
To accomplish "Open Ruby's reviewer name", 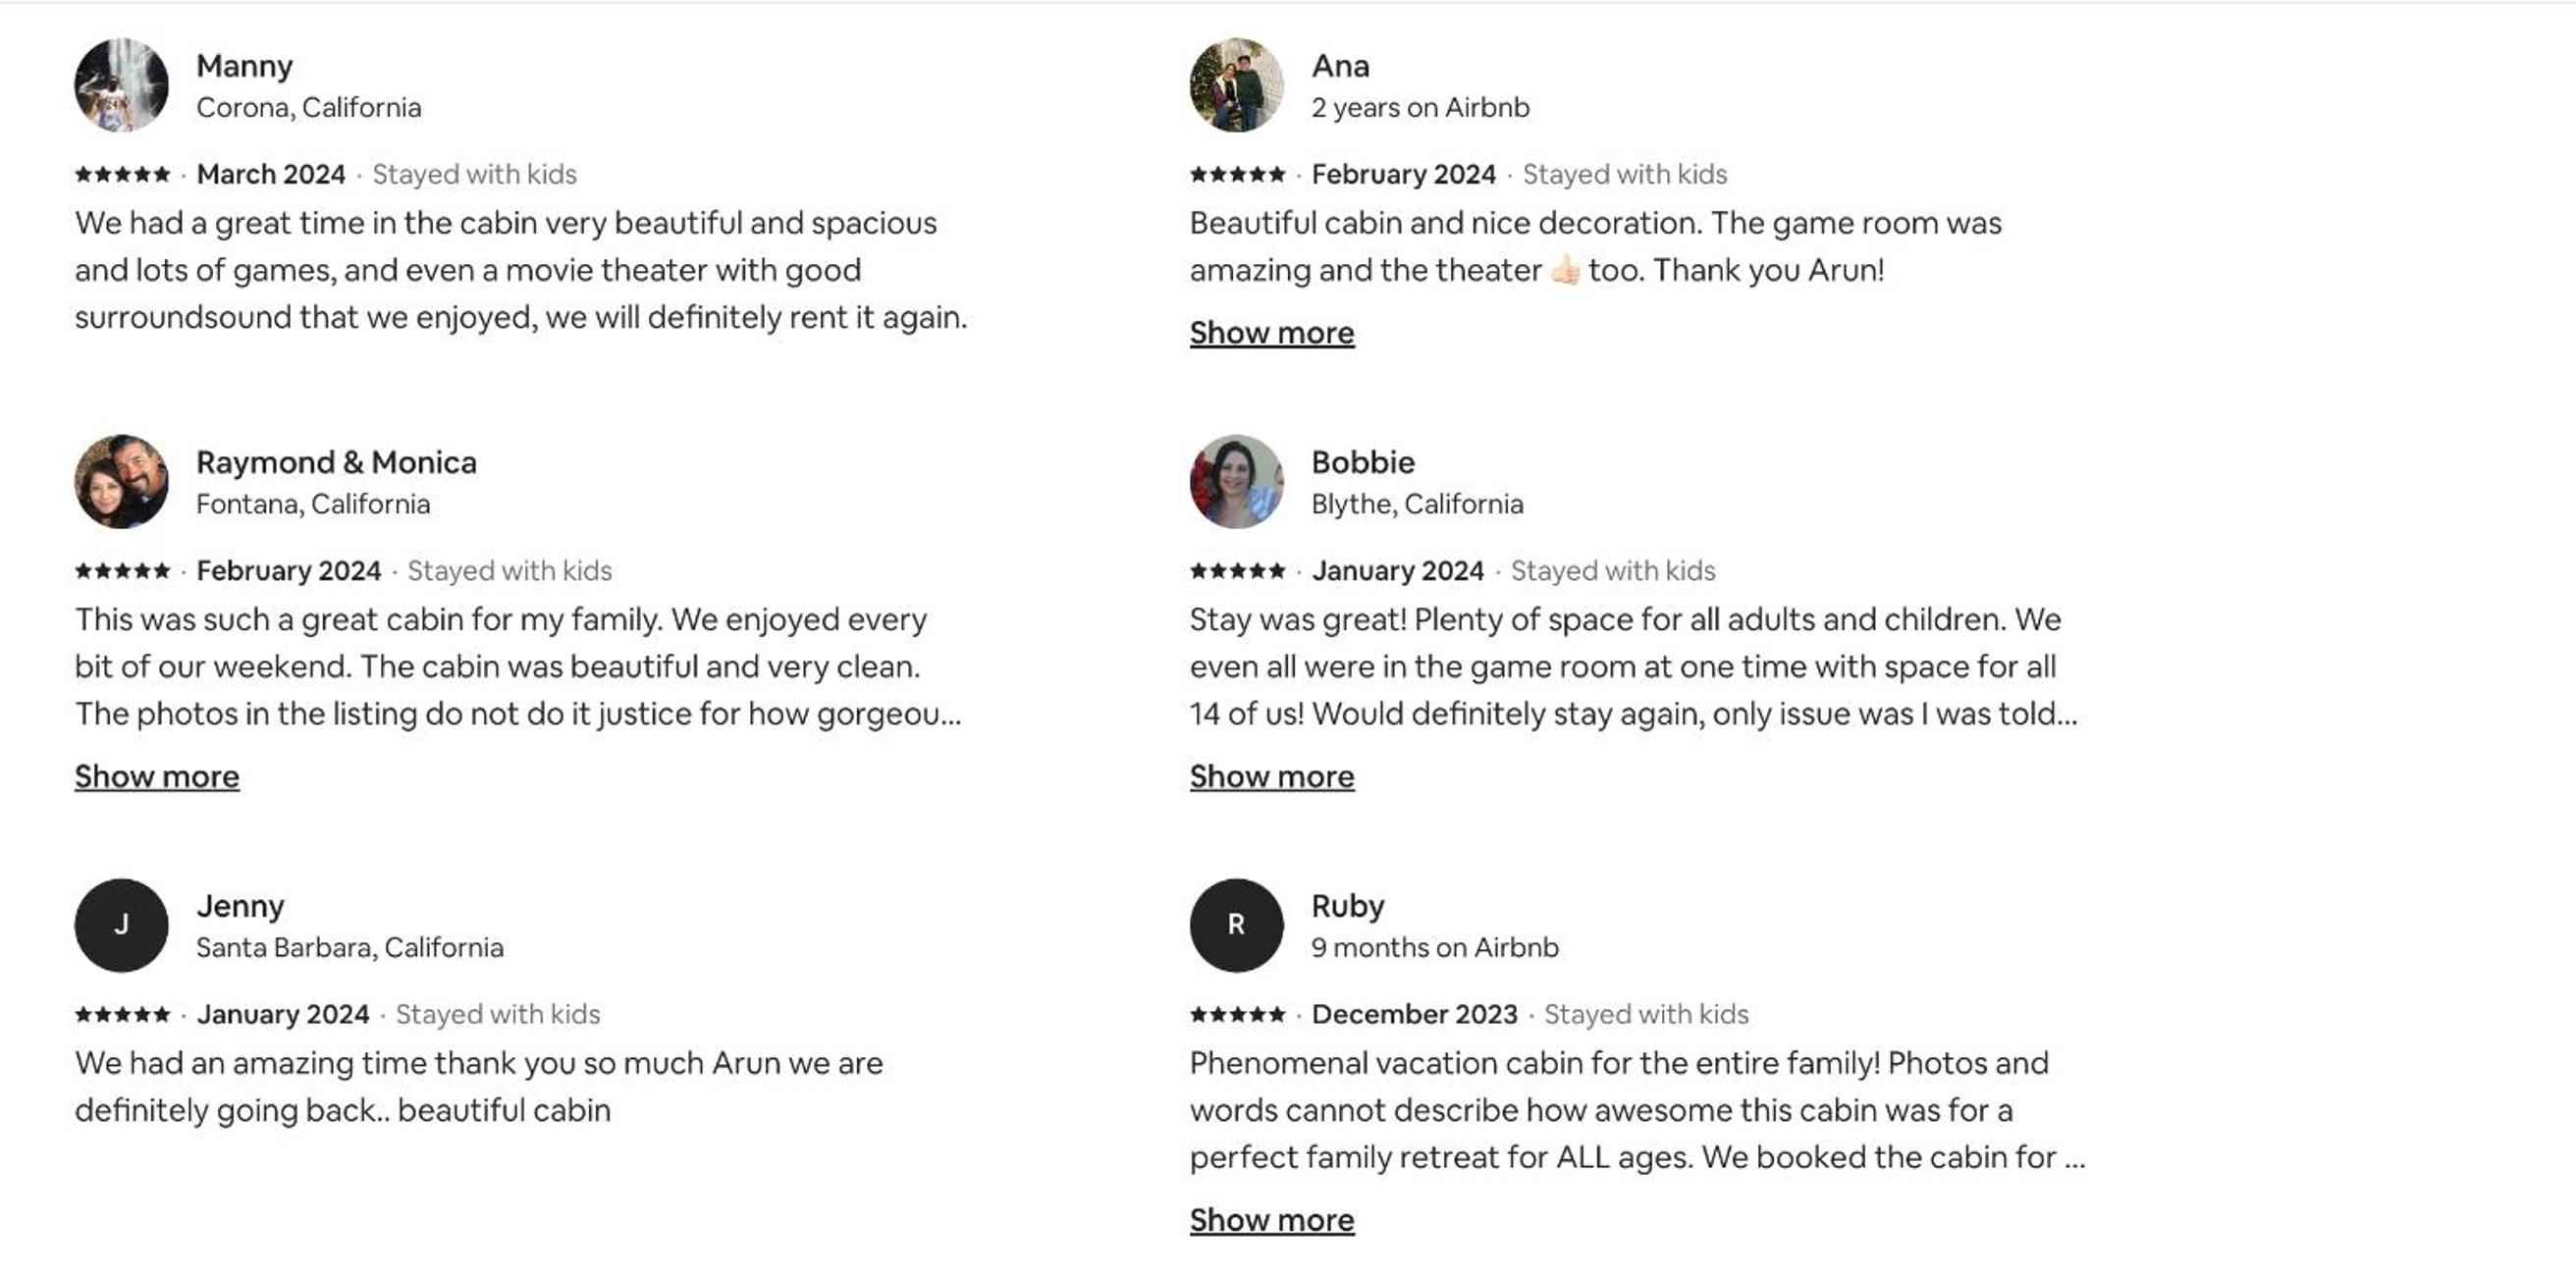I will pyautogui.click(x=1348, y=906).
